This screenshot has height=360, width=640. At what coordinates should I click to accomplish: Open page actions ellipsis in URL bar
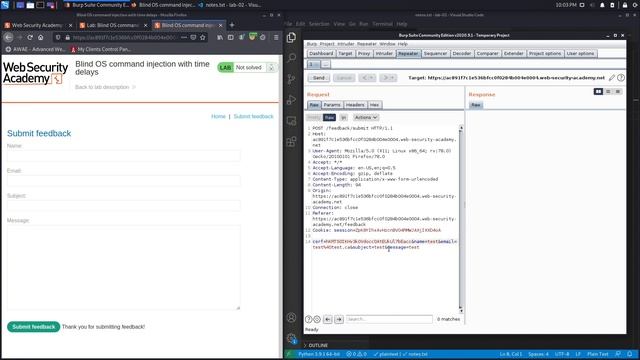[184, 37]
